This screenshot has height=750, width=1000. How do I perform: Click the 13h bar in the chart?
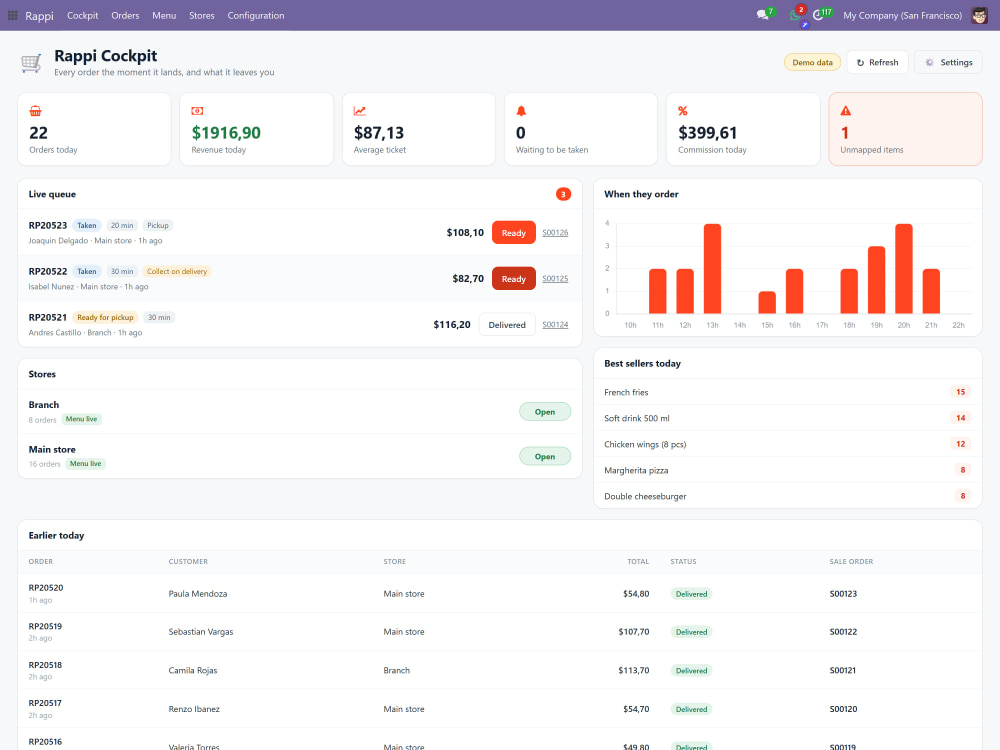tap(712, 268)
